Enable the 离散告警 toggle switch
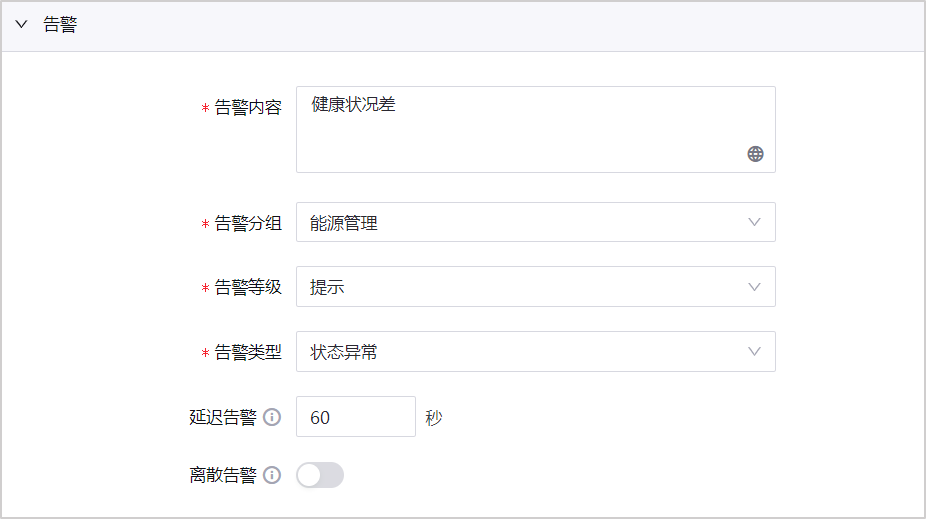The width and height of the screenshot is (926, 519). point(320,475)
